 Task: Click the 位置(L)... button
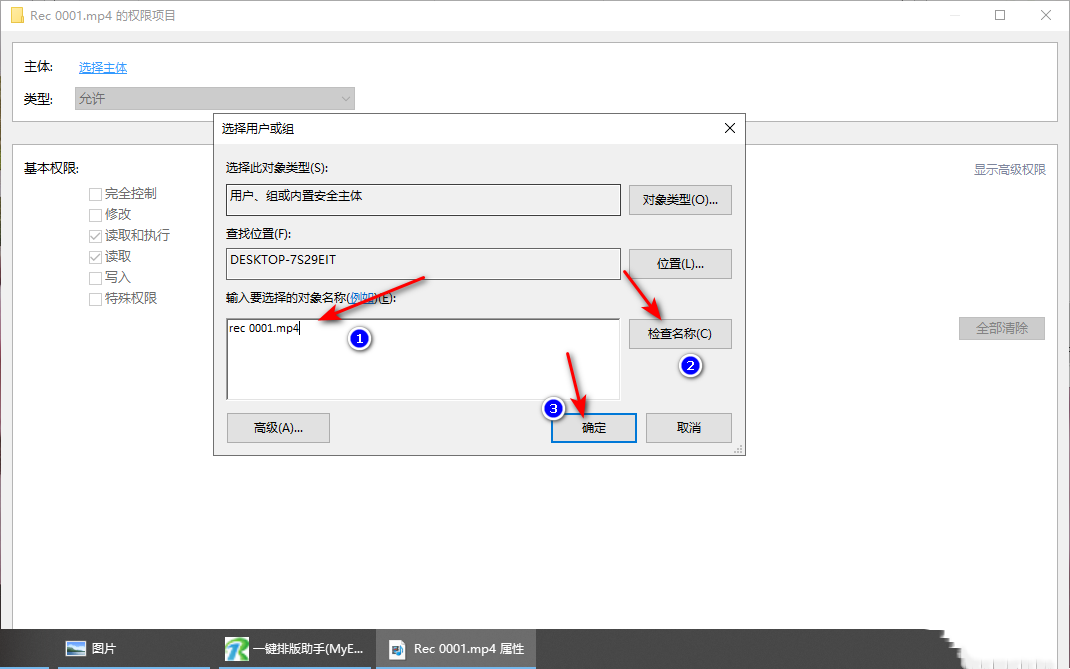click(680, 264)
